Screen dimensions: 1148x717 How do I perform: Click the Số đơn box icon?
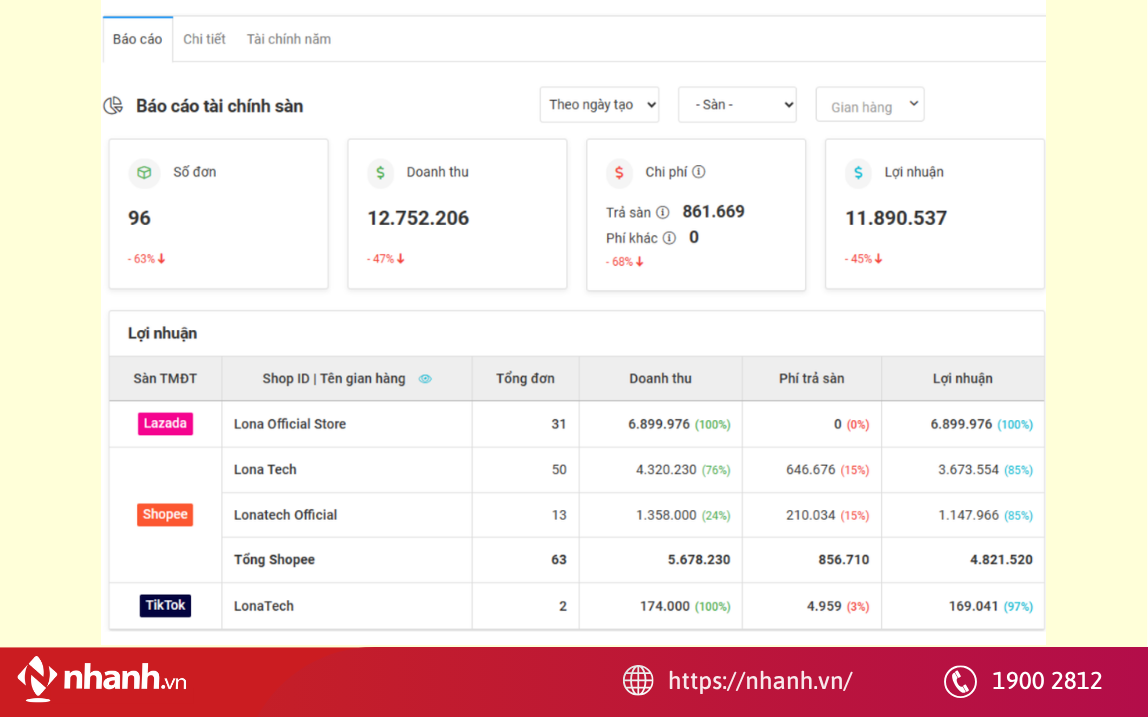pos(144,173)
